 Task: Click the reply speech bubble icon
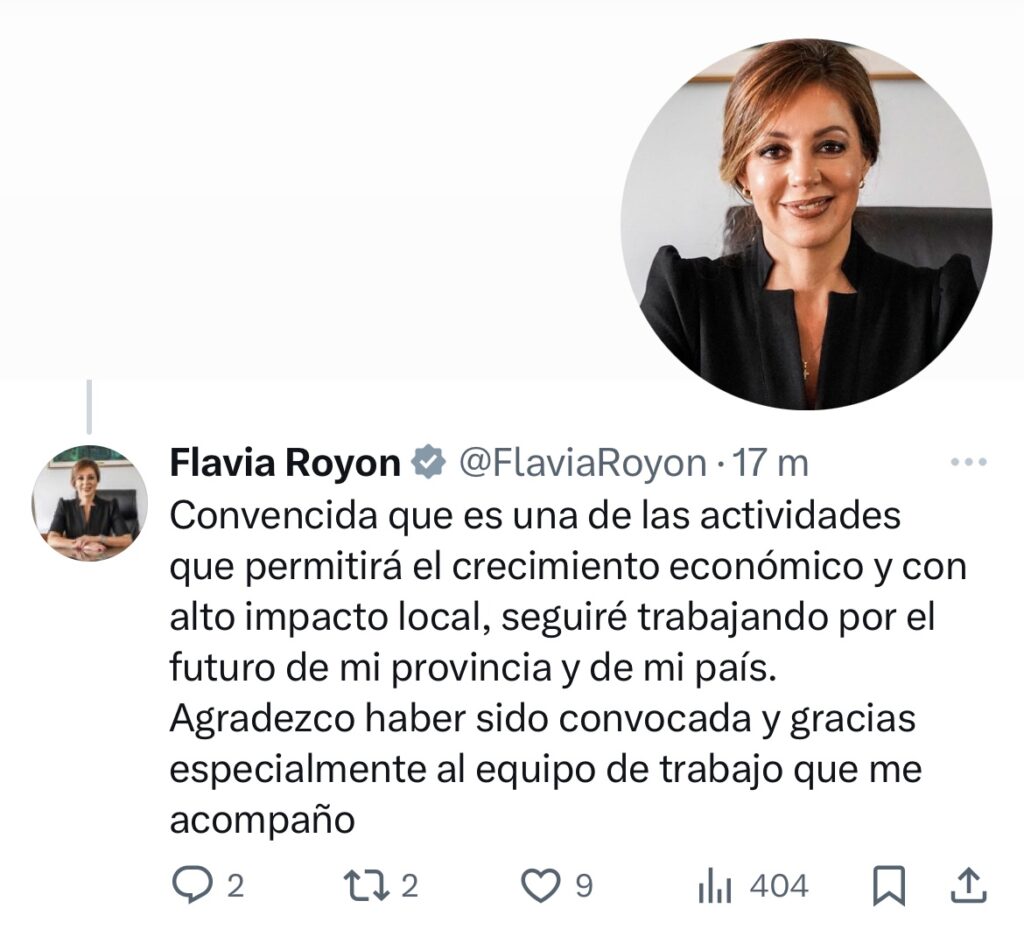tap(191, 885)
